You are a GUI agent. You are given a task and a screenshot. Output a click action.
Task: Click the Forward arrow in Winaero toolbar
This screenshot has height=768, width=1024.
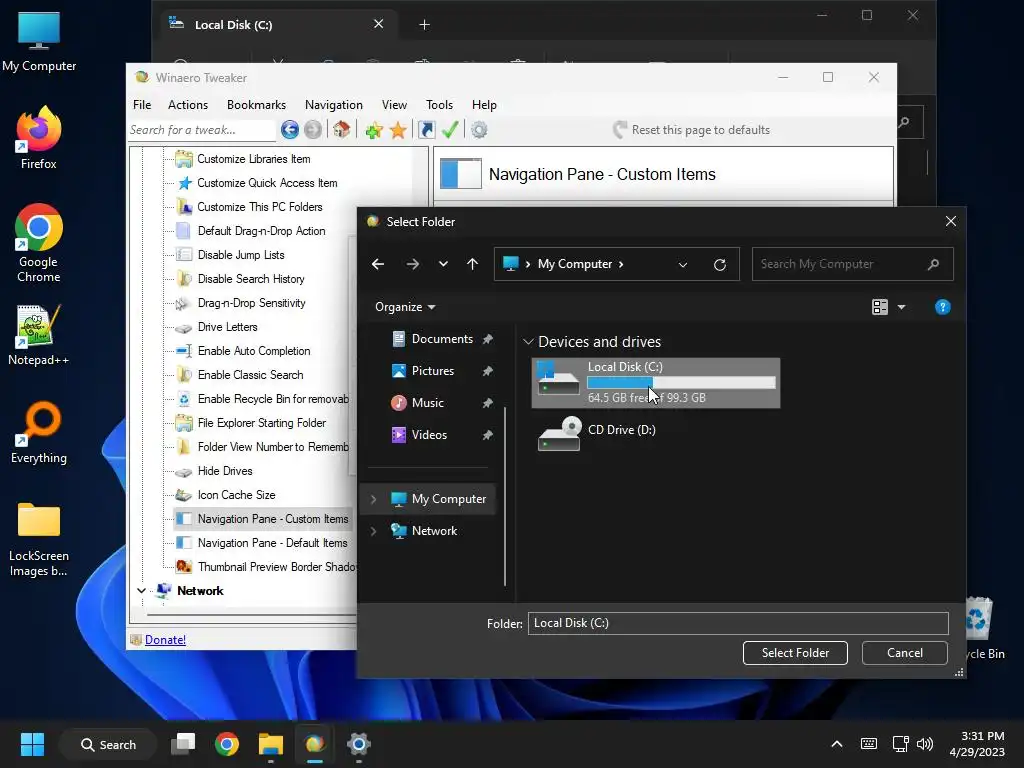[x=313, y=130]
